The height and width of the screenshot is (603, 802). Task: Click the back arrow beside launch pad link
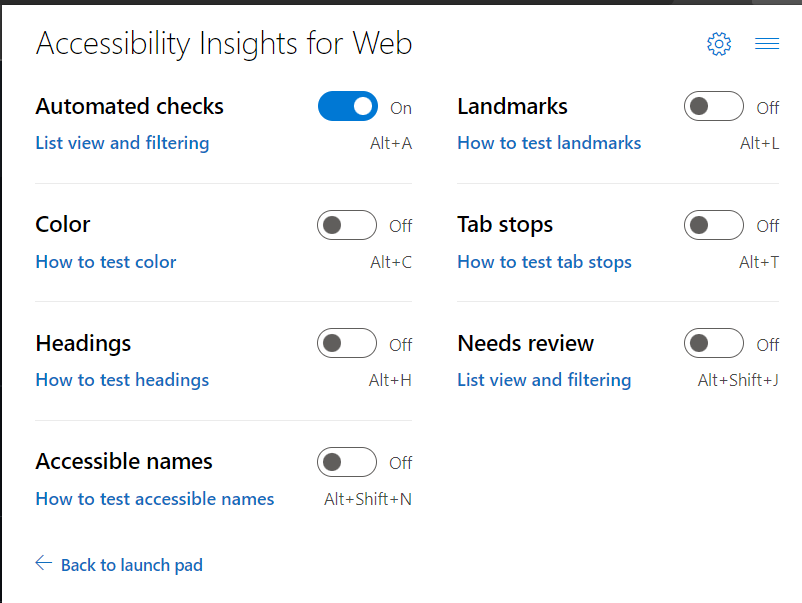(x=43, y=563)
